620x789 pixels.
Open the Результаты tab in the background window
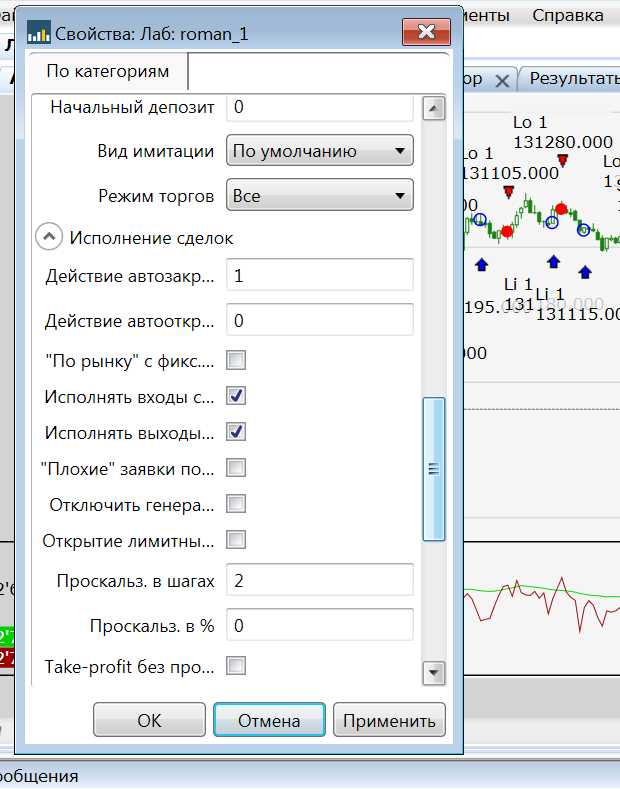pos(574,78)
